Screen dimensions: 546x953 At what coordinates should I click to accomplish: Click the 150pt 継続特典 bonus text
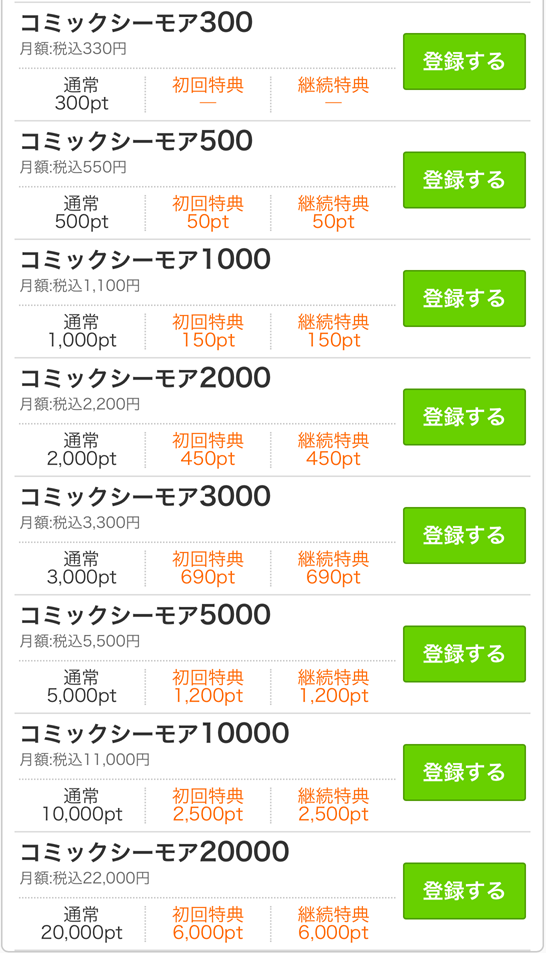(333, 340)
